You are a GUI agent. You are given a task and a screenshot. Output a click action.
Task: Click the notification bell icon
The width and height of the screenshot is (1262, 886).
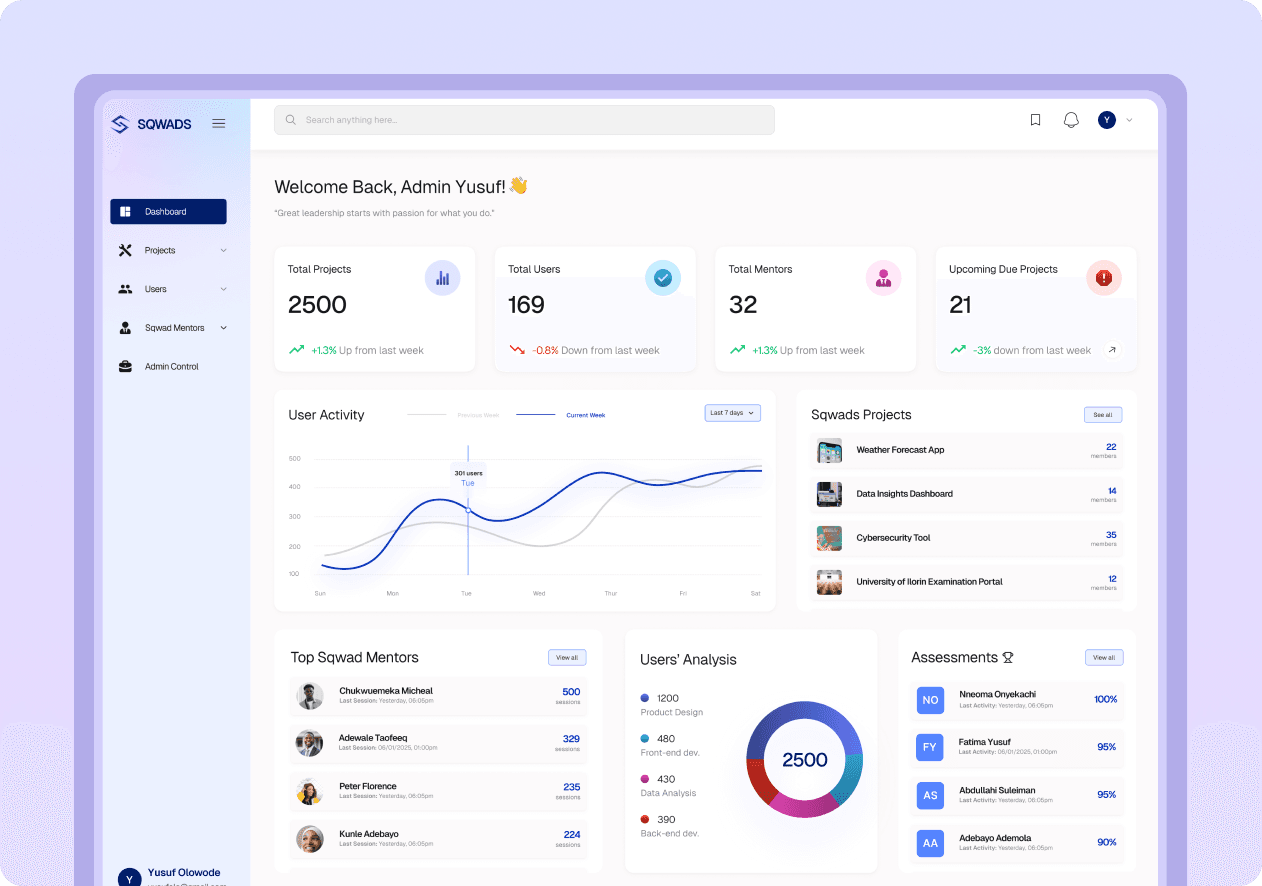(x=1071, y=119)
